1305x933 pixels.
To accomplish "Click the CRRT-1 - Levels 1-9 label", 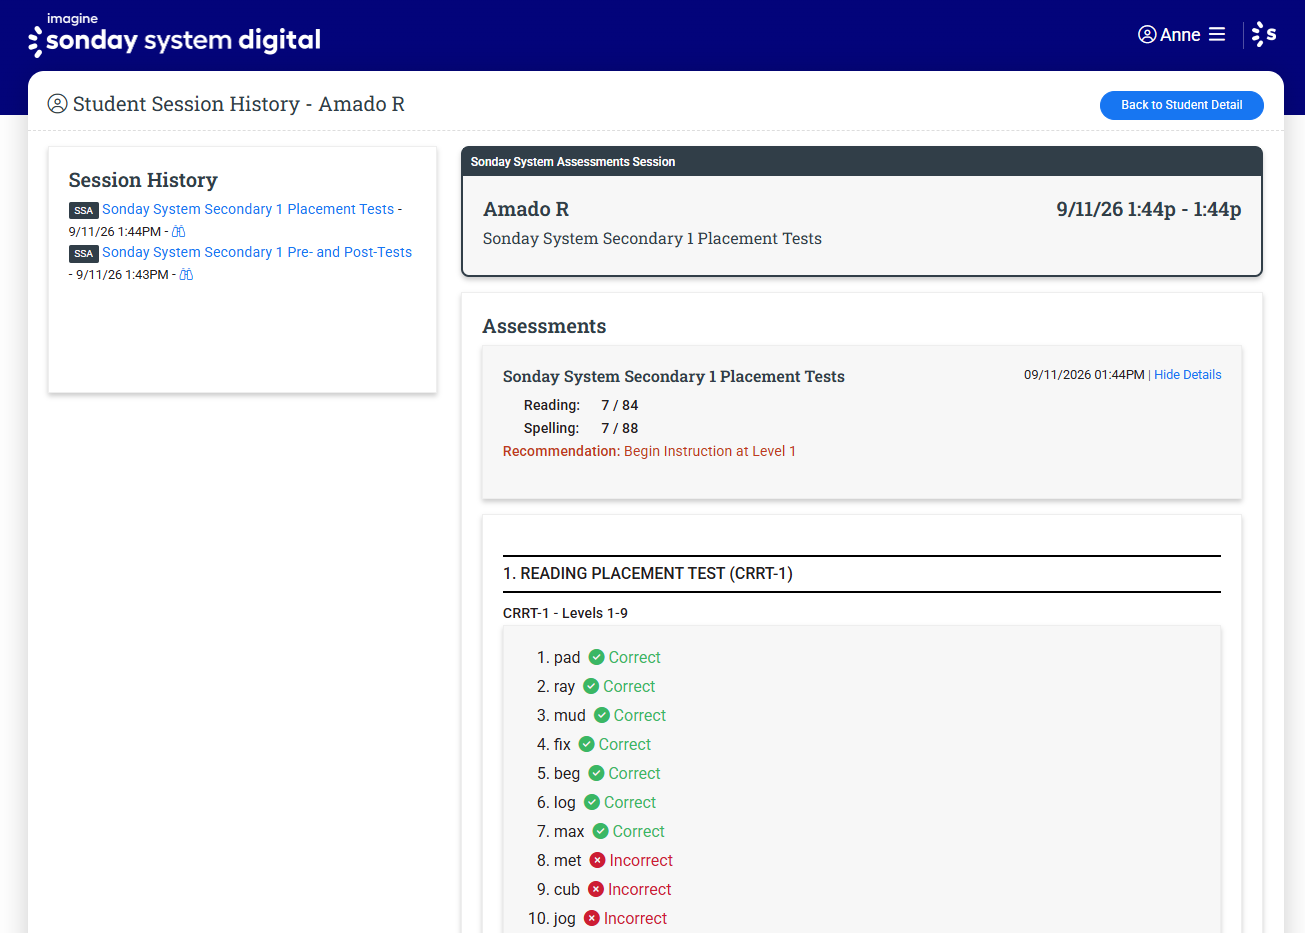I will click(x=565, y=613).
